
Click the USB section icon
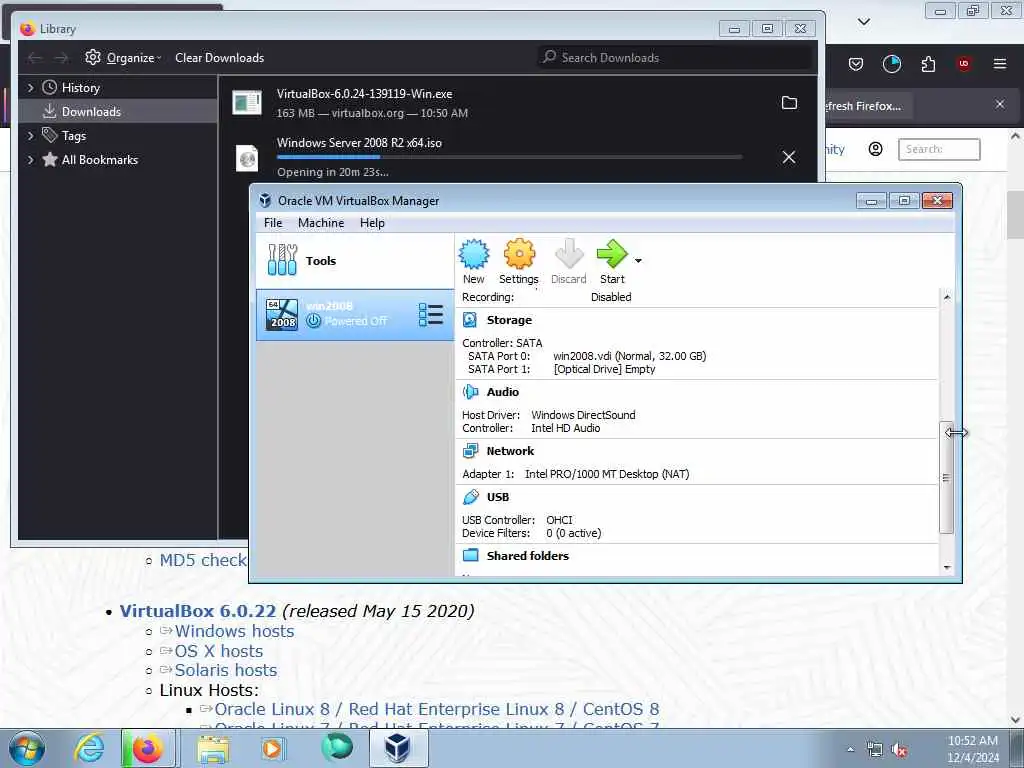pos(470,497)
